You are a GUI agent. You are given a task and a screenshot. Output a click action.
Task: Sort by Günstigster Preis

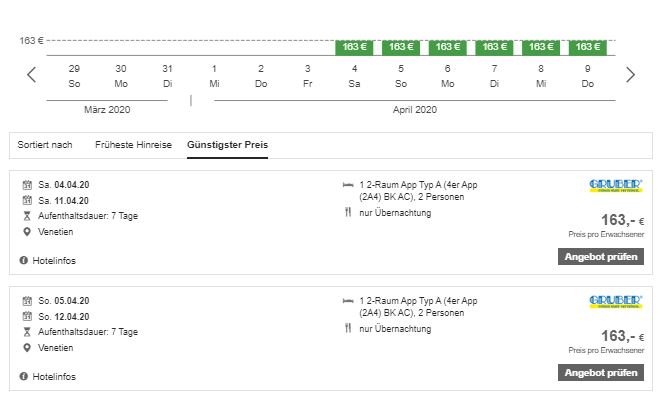(228, 145)
